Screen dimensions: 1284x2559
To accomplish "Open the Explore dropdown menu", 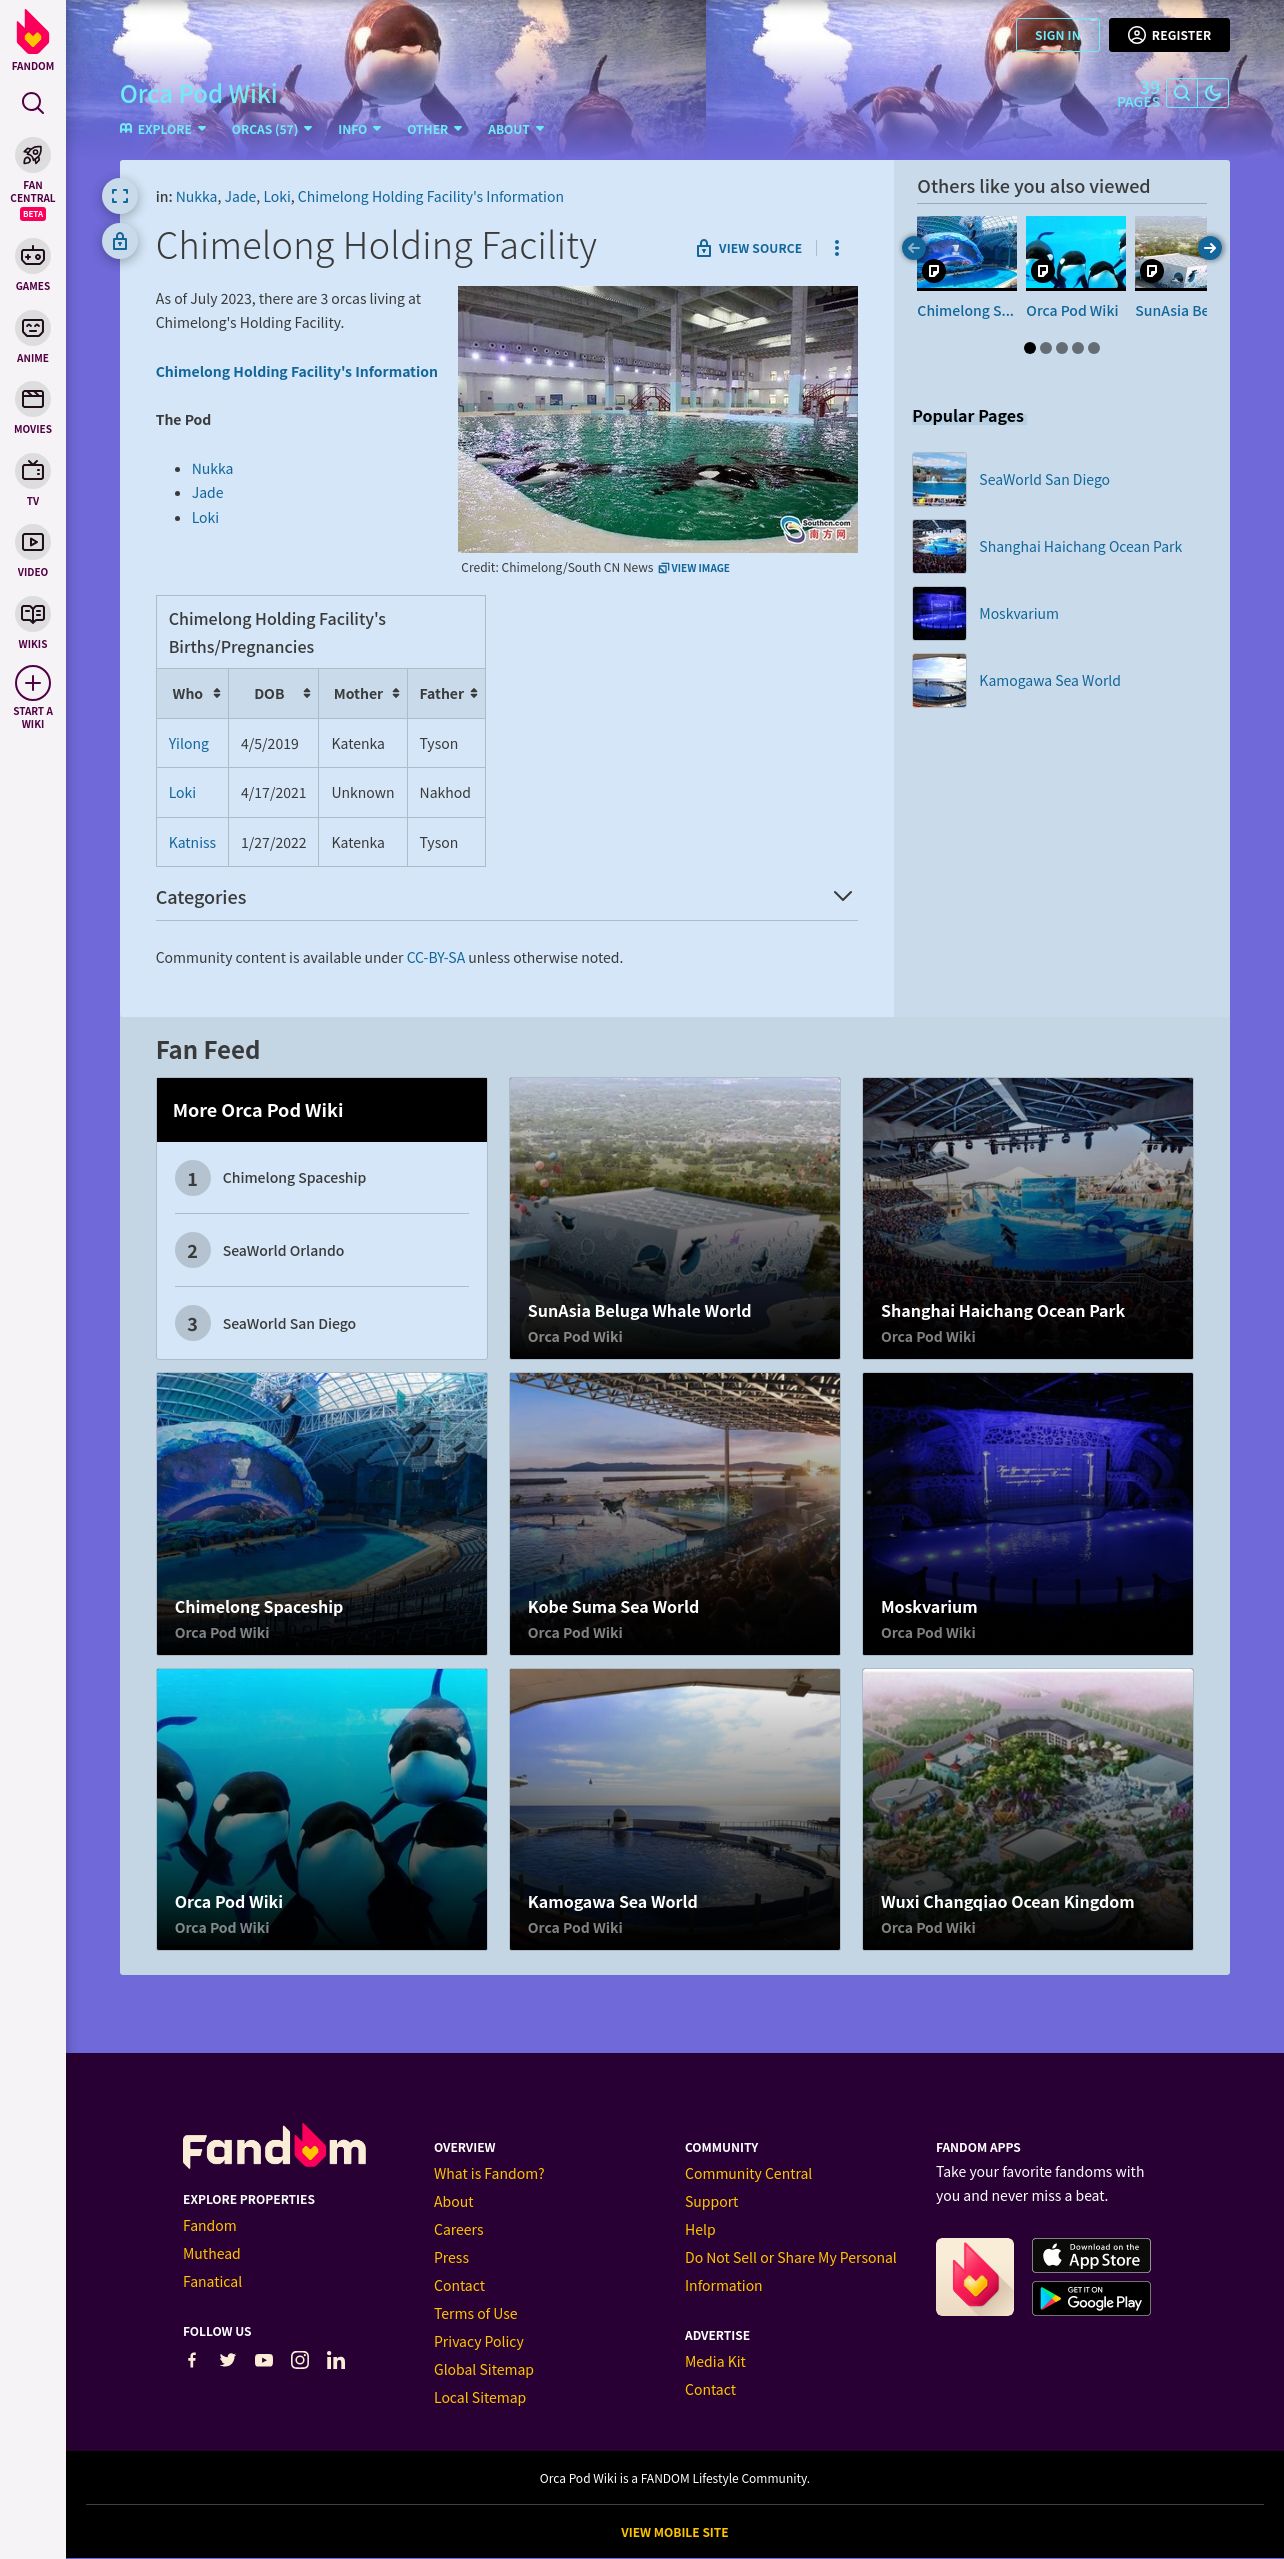I will click(x=163, y=129).
